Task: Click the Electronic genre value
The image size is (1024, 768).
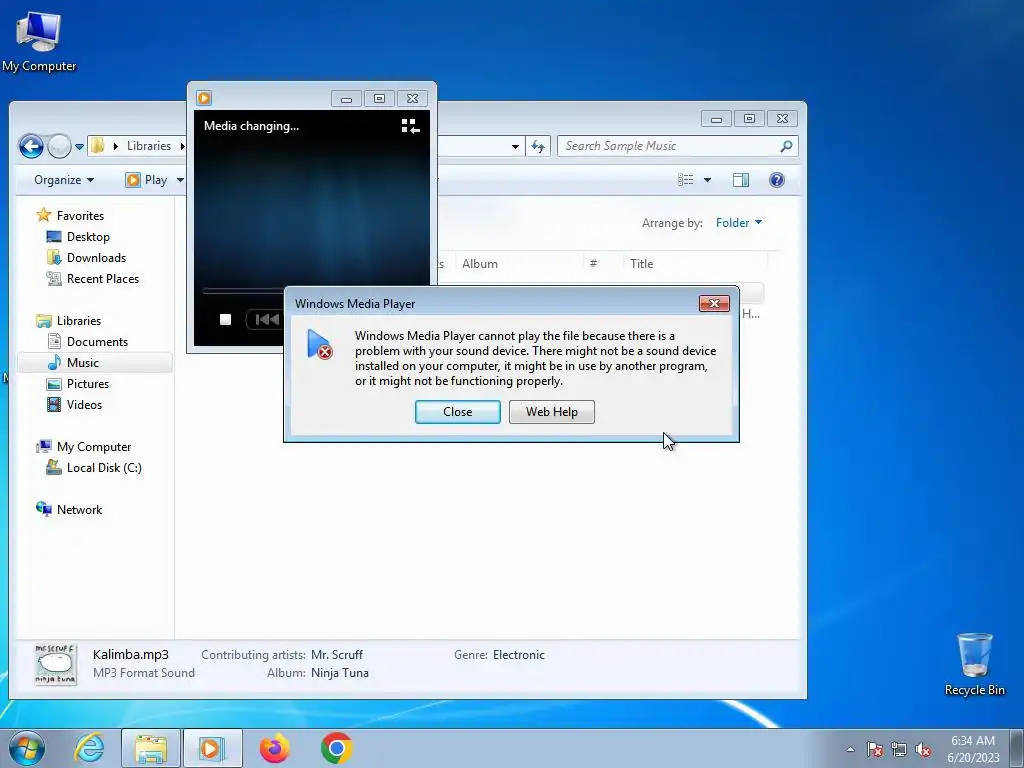Action: (x=519, y=655)
